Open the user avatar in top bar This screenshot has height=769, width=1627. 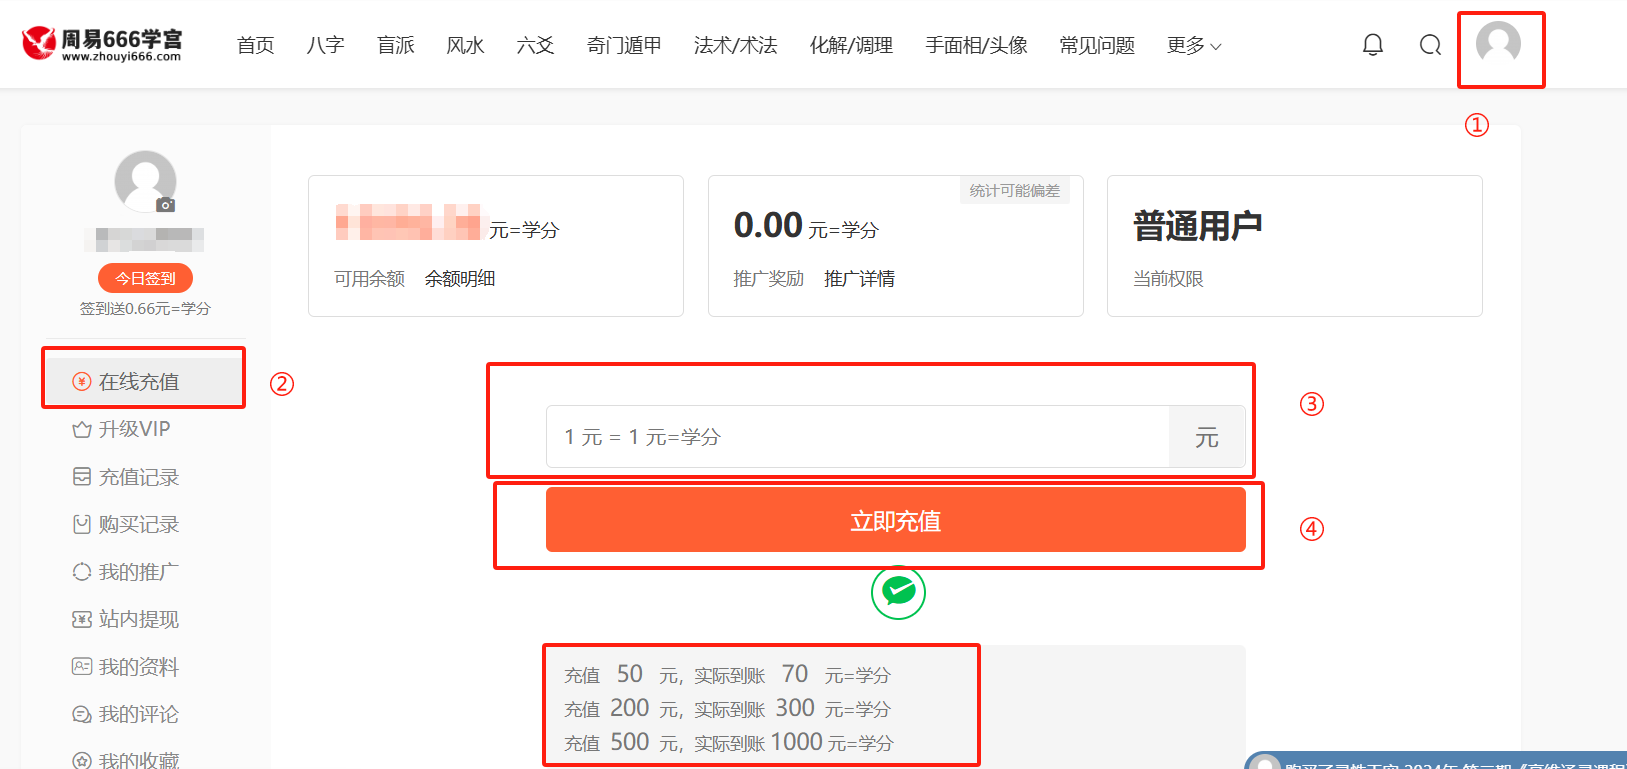(x=1498, y=44)
